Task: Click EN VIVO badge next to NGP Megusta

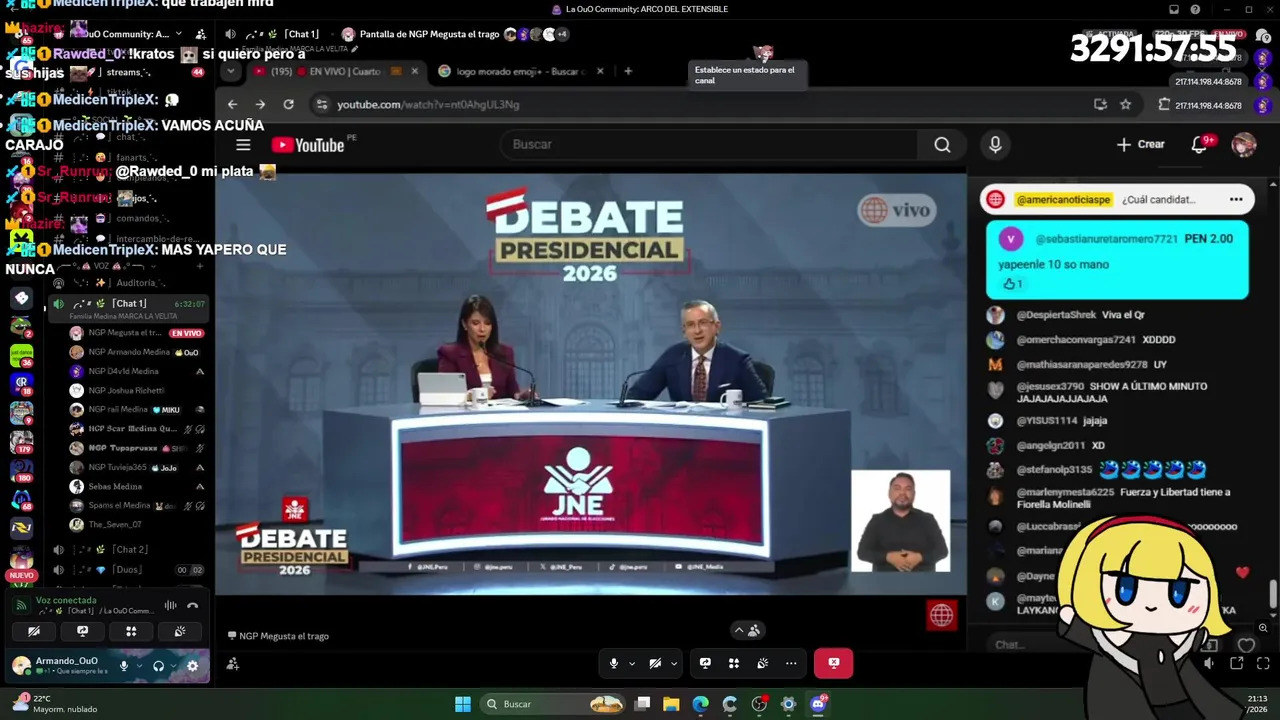Action: click(x=186, y=333)
